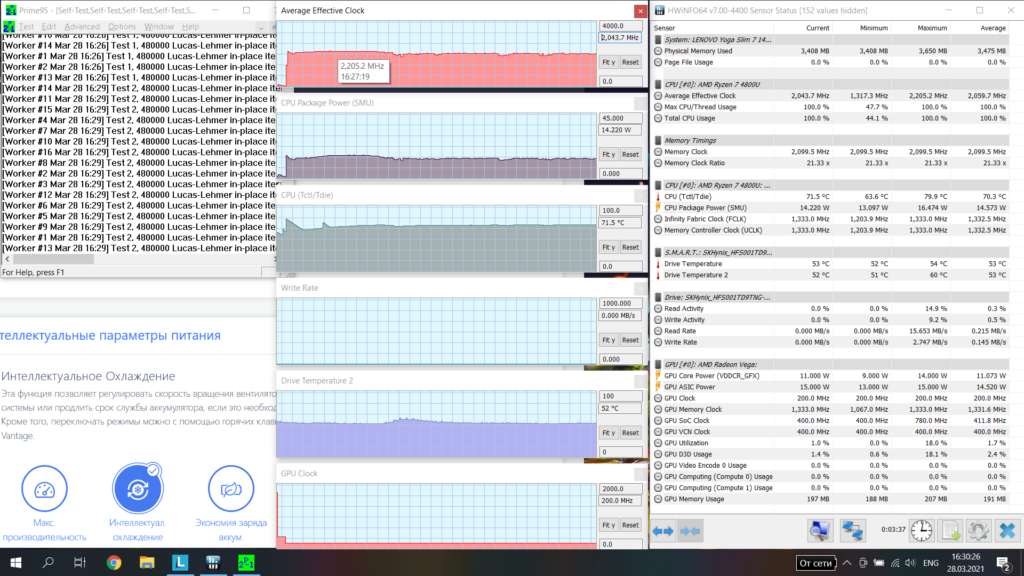Click the HWiNFO clock reset-timer icon
The height and width of the screenshot is (576, 1024).
[921, 530]
